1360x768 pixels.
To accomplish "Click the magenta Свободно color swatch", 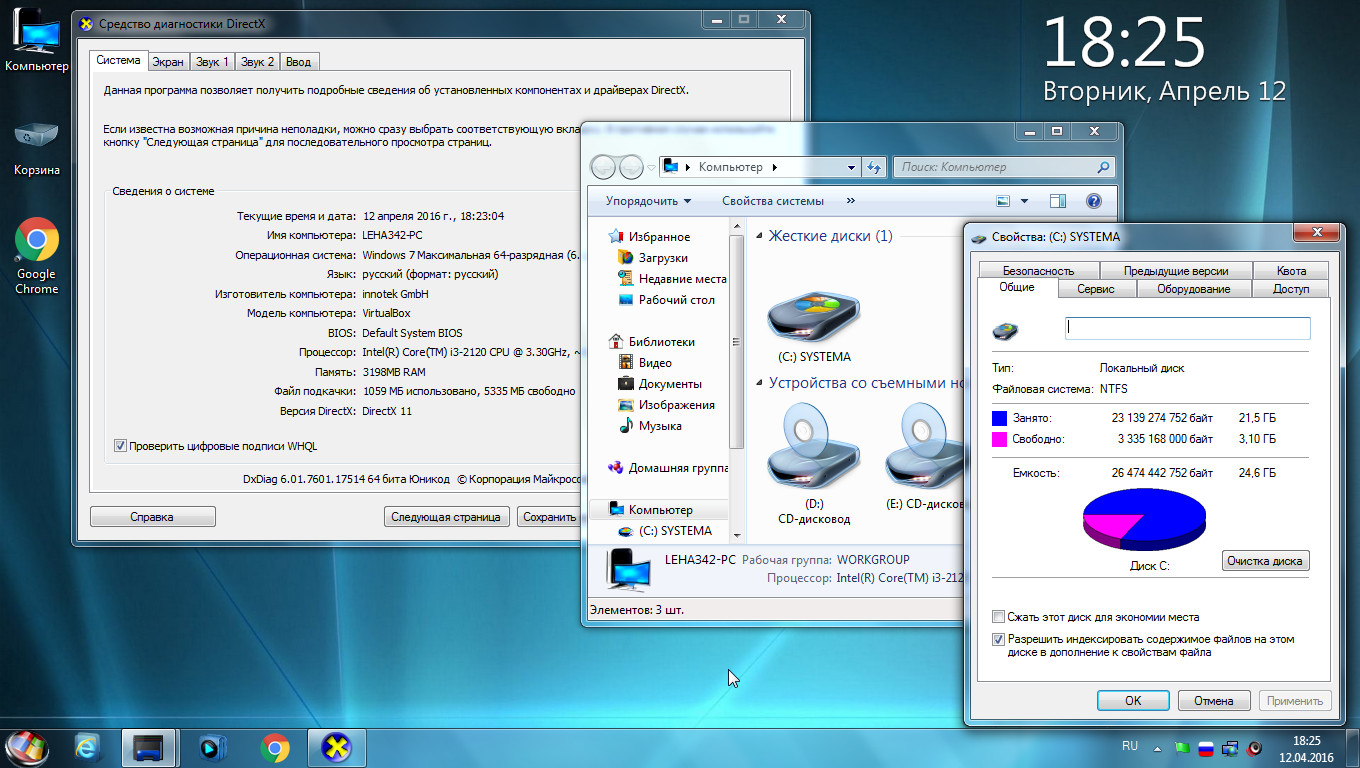I will tap(999, 439).
